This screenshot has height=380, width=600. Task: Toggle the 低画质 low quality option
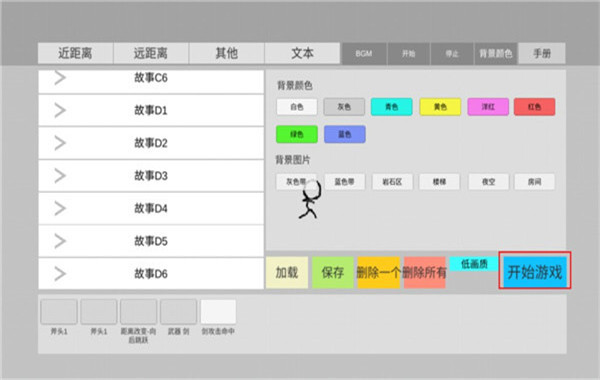(x=474, y=264)
